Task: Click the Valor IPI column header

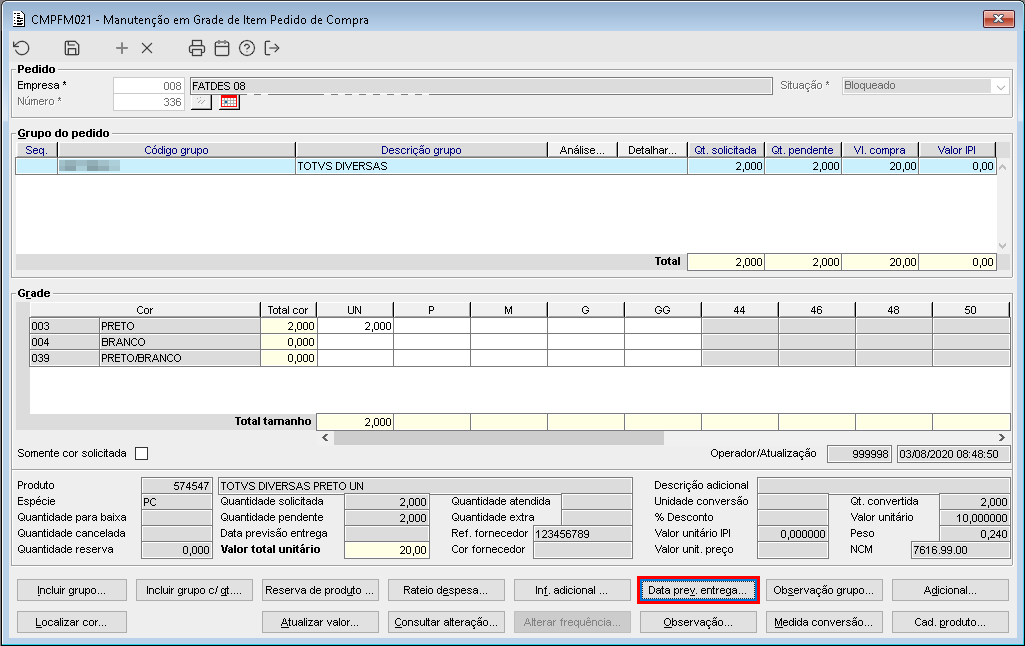Action: click(x=957, y=150)
